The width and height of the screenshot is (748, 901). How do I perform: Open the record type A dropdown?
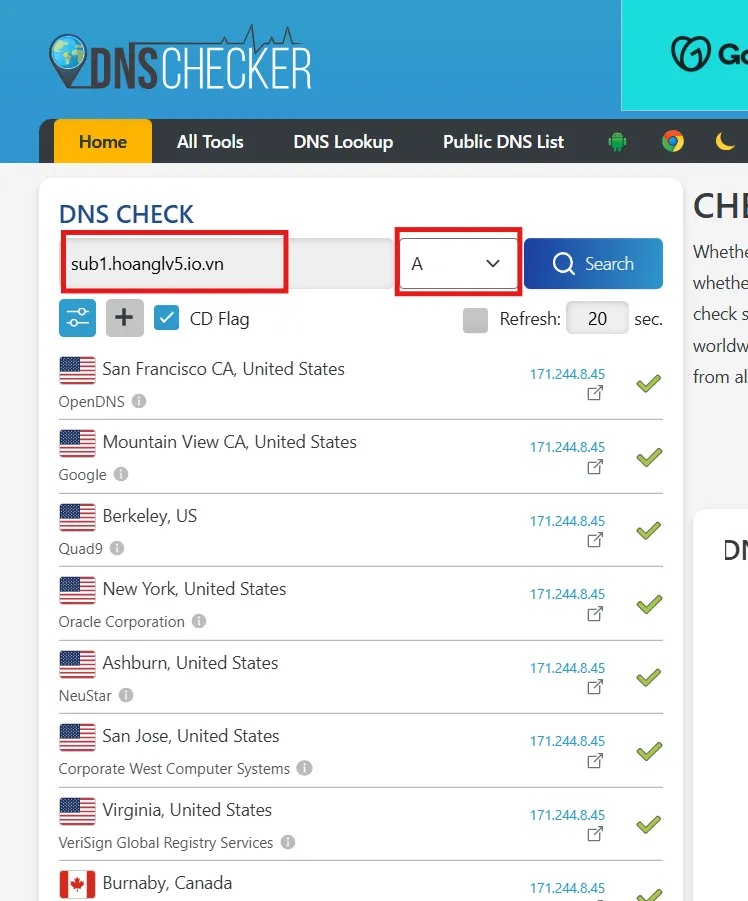coord(458,264)
